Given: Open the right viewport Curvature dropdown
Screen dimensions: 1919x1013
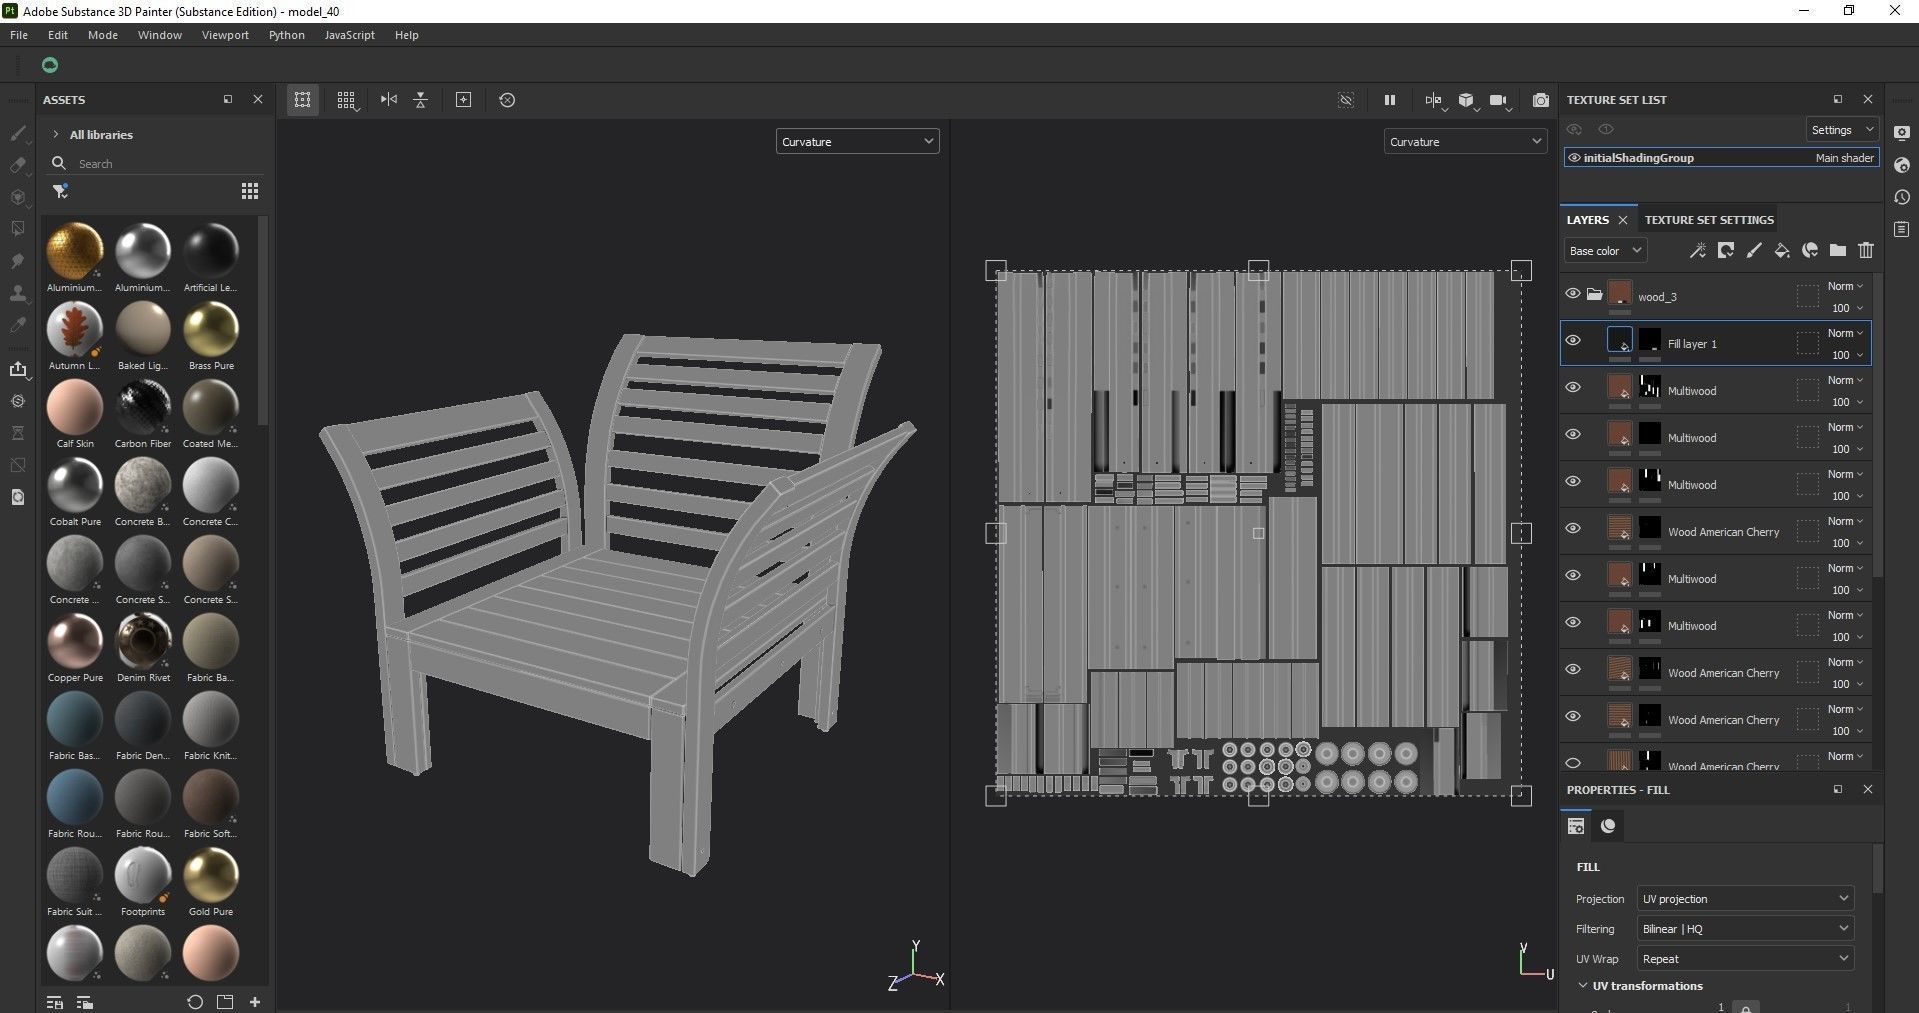Looking at the screenshot, I should click(x=1465, y=142).
